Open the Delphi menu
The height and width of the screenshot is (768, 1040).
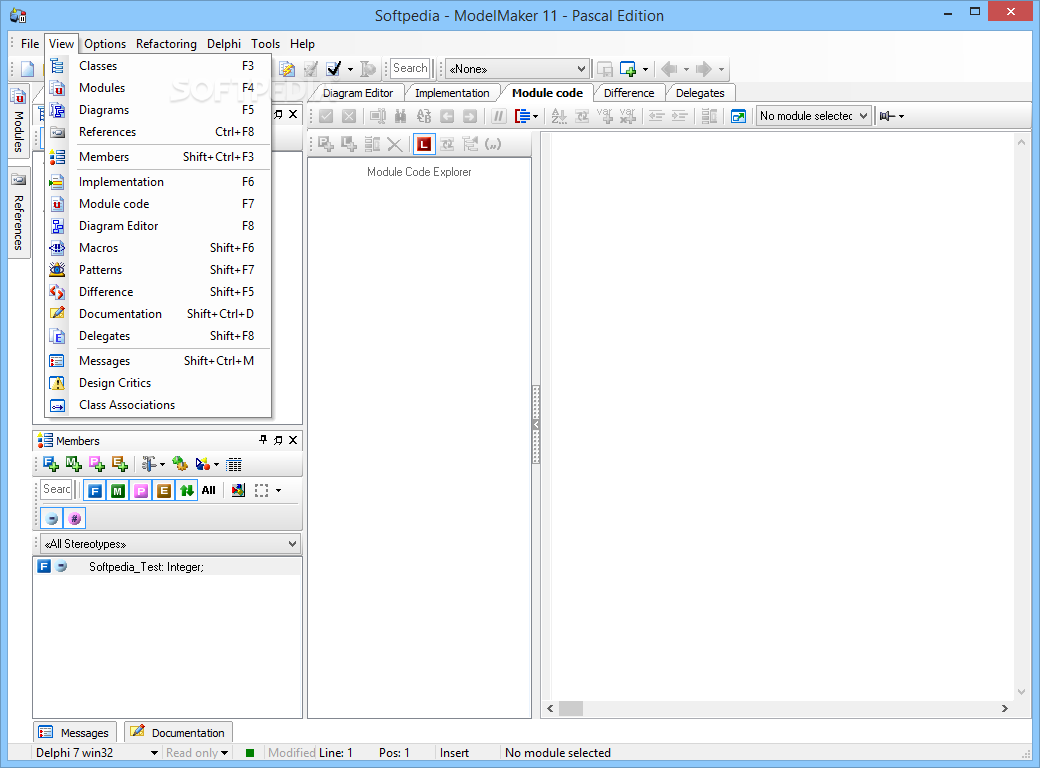coord(224,44)
